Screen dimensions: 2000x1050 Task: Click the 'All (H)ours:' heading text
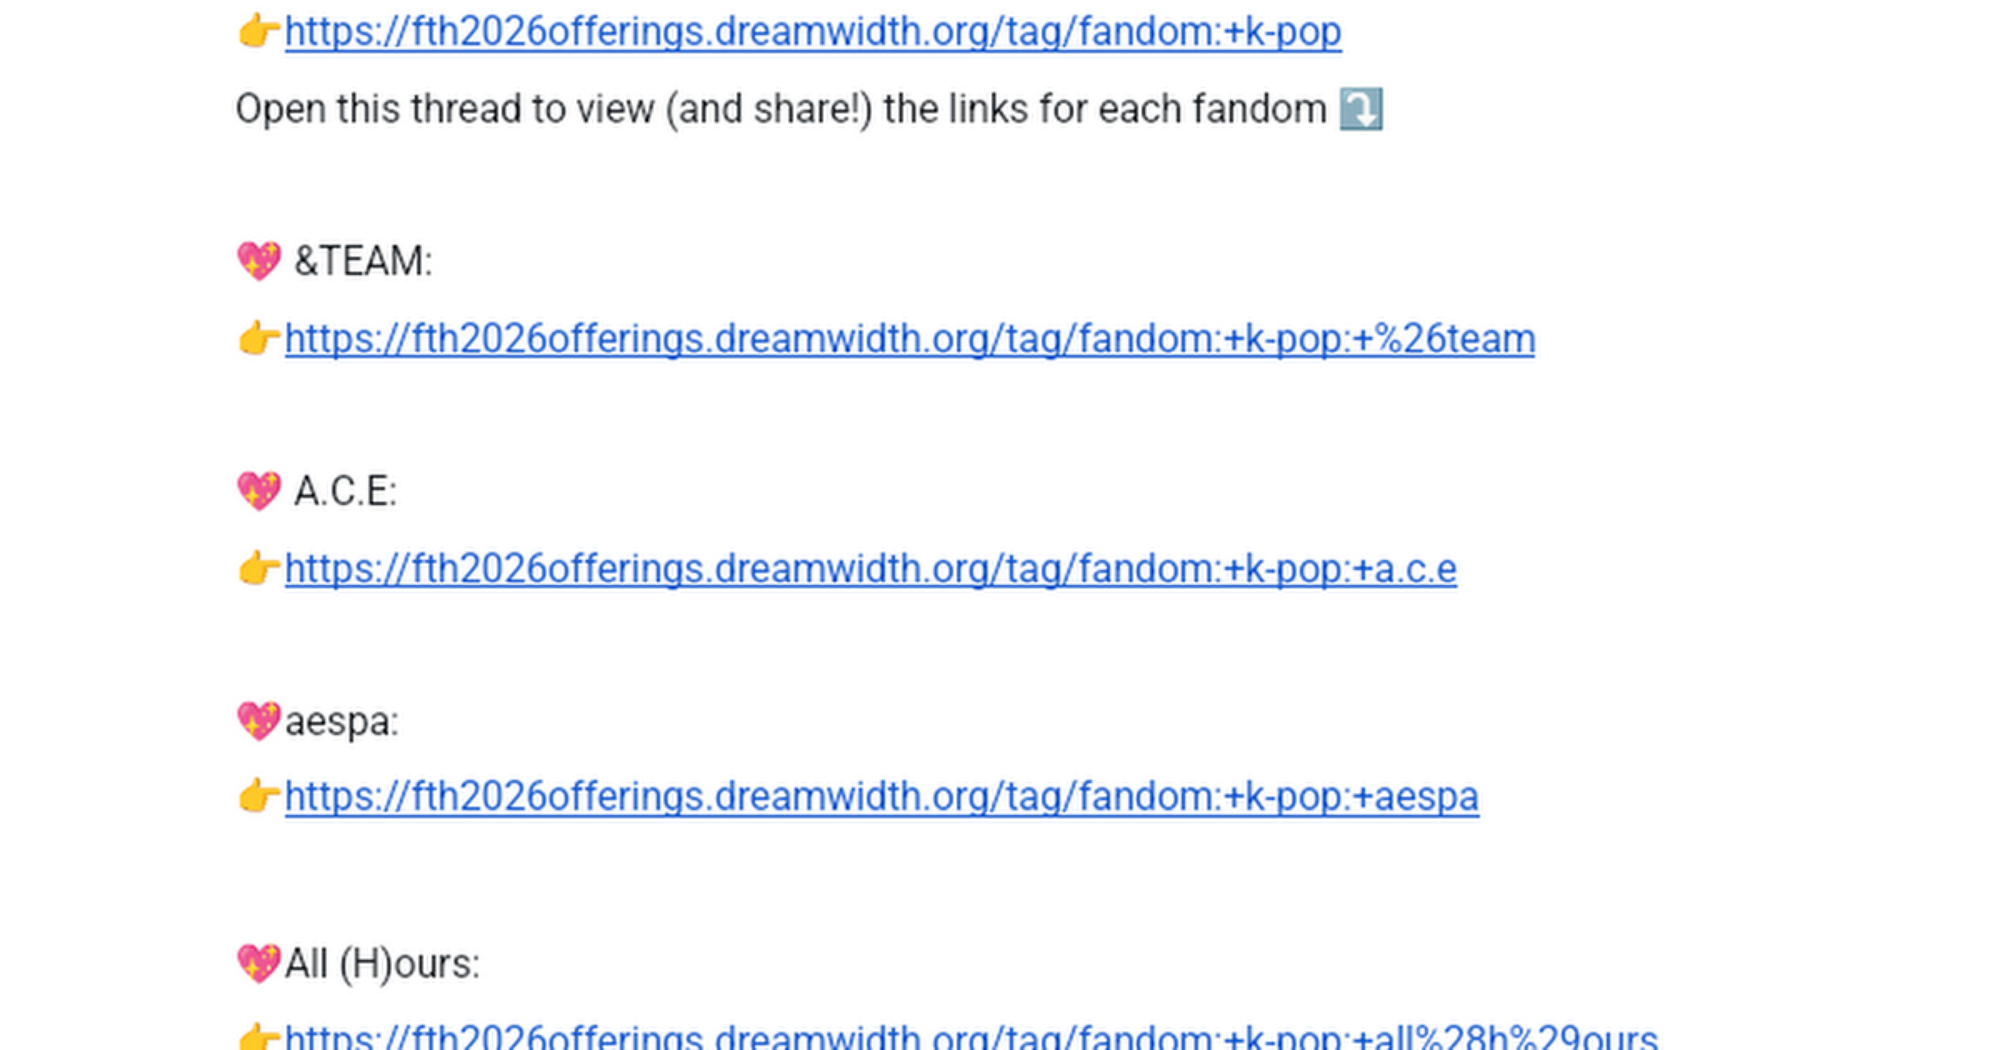(382, 964)
